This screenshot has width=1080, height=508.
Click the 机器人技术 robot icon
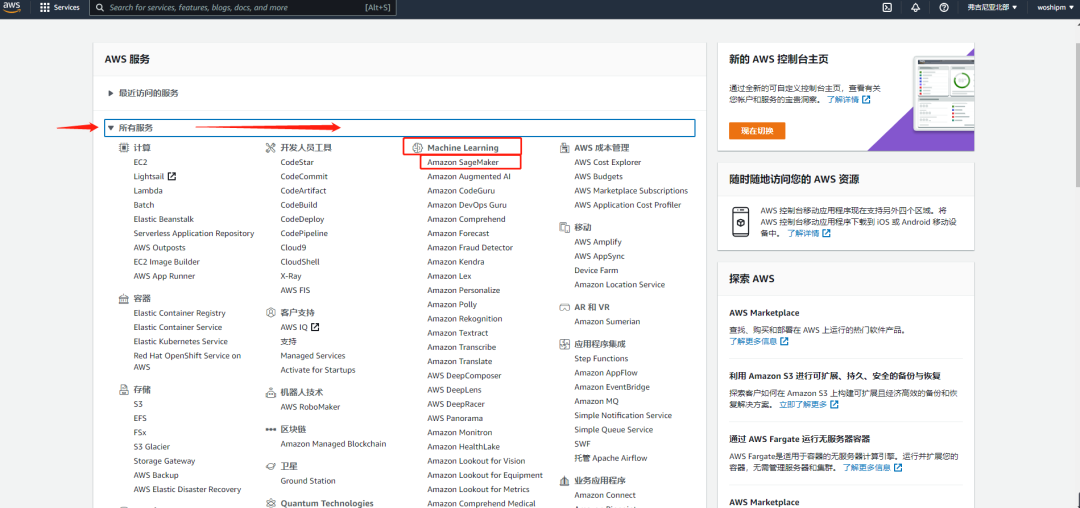(271, 392)
